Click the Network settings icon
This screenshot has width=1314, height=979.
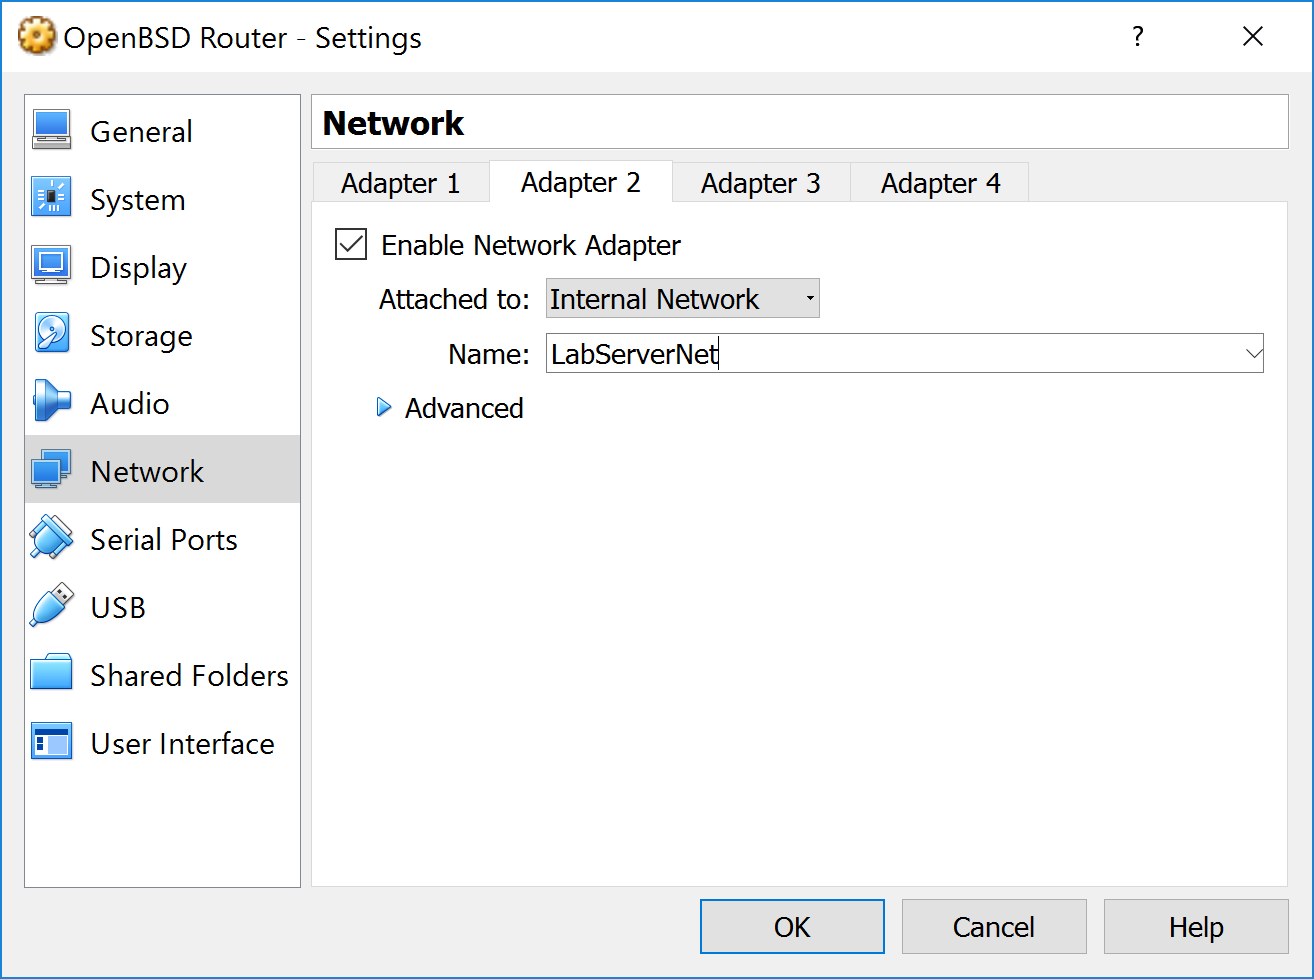51,470
